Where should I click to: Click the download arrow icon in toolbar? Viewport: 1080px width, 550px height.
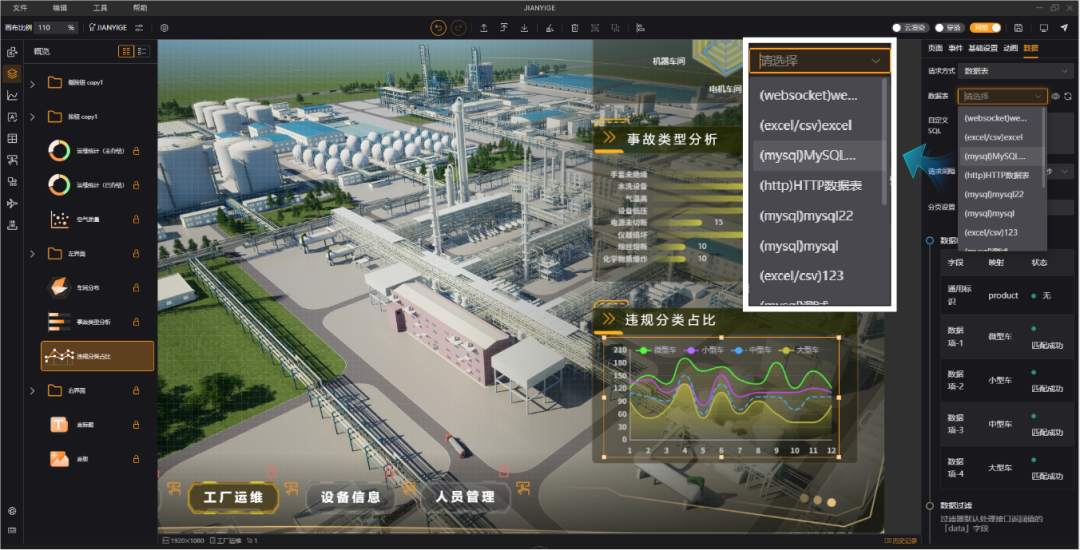[x=524, y=28]
